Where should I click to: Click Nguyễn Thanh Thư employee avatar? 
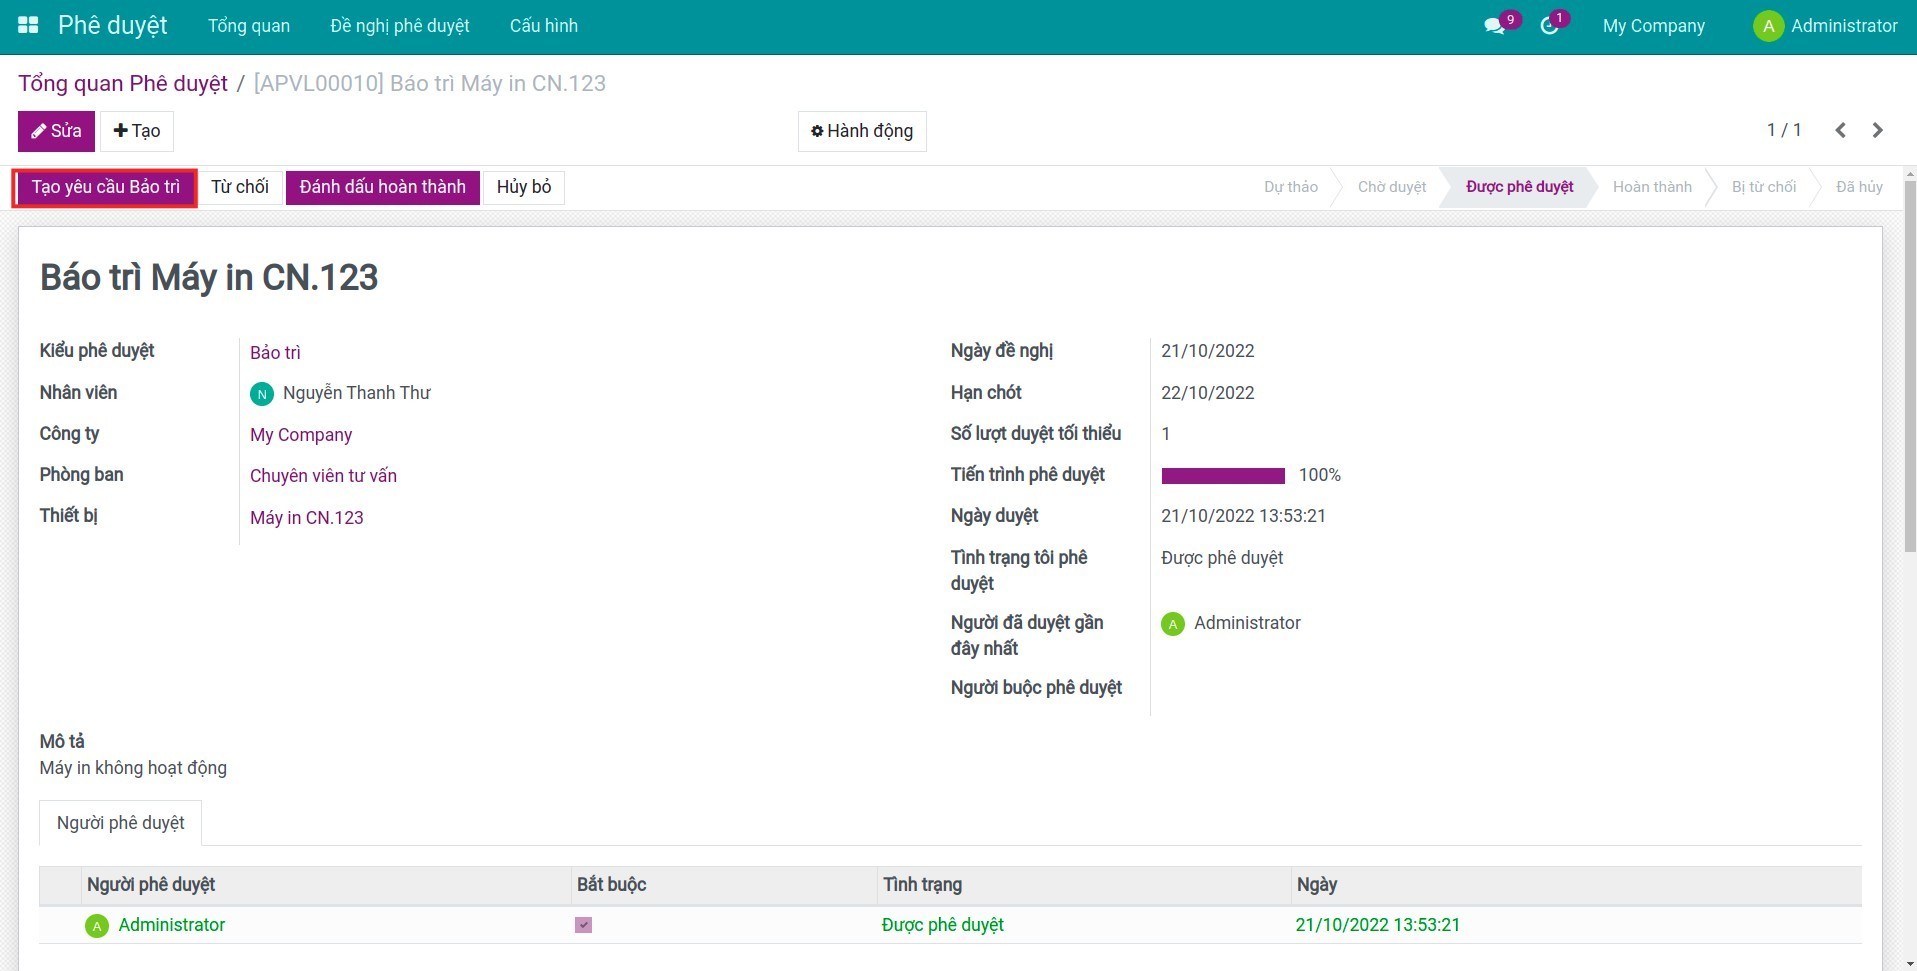point(261,394)
